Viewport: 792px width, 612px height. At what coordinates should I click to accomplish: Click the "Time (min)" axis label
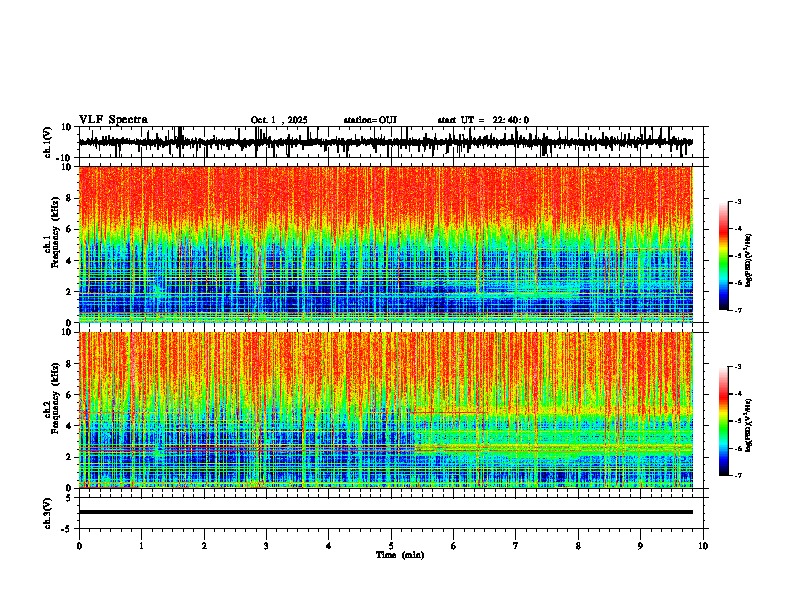point(400,555)
